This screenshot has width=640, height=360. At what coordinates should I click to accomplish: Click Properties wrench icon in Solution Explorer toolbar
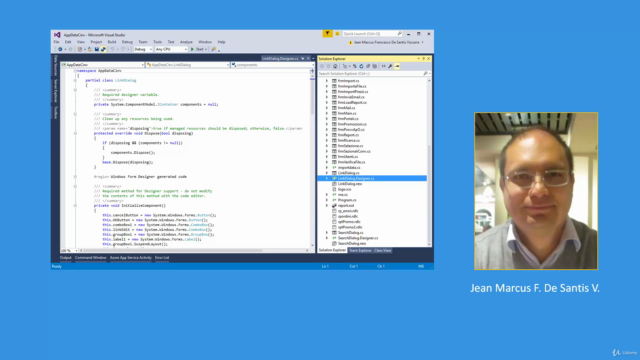[390, 66]
